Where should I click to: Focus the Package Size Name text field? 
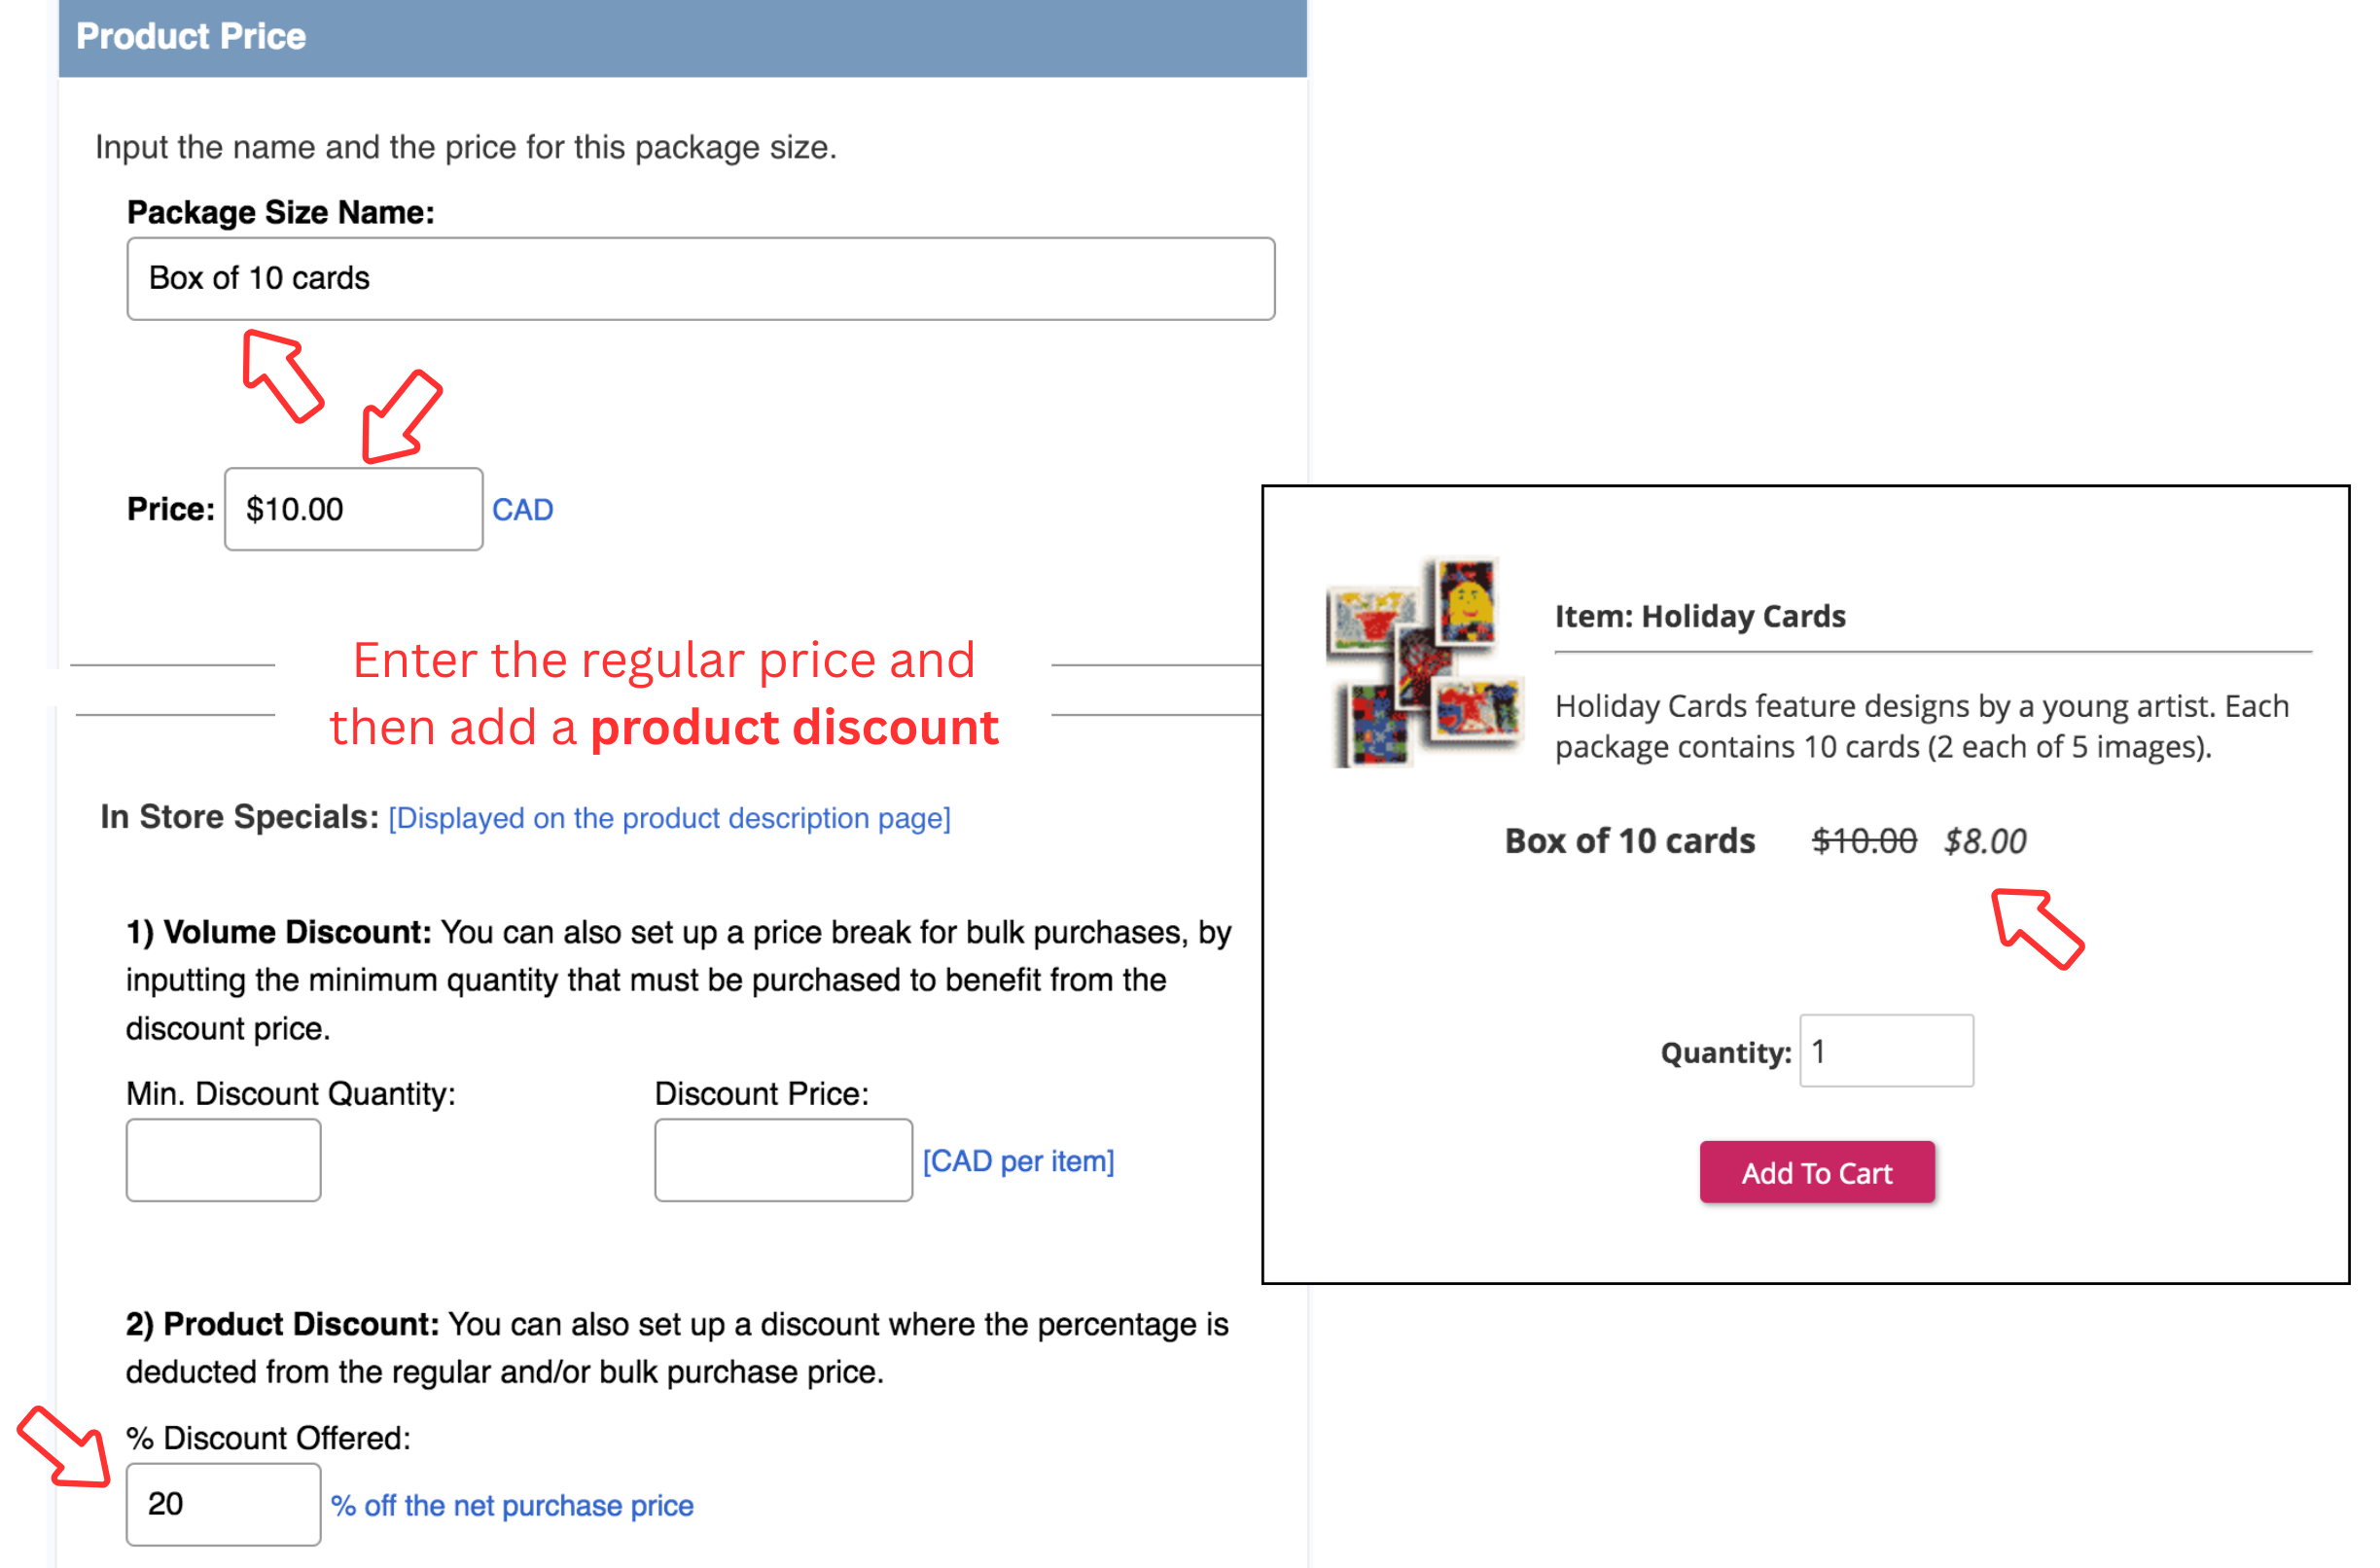700,279
